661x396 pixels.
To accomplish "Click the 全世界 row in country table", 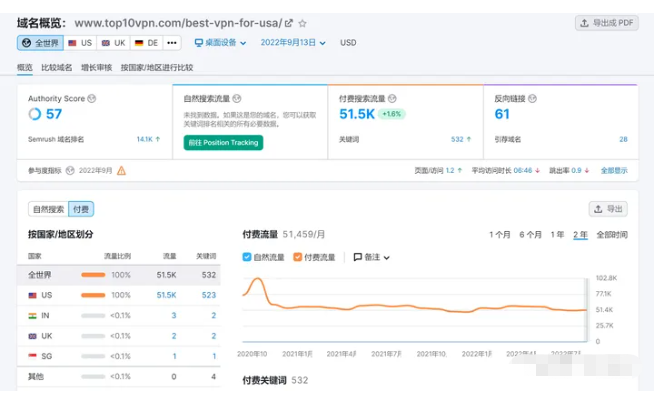I will tap(119, 275).
